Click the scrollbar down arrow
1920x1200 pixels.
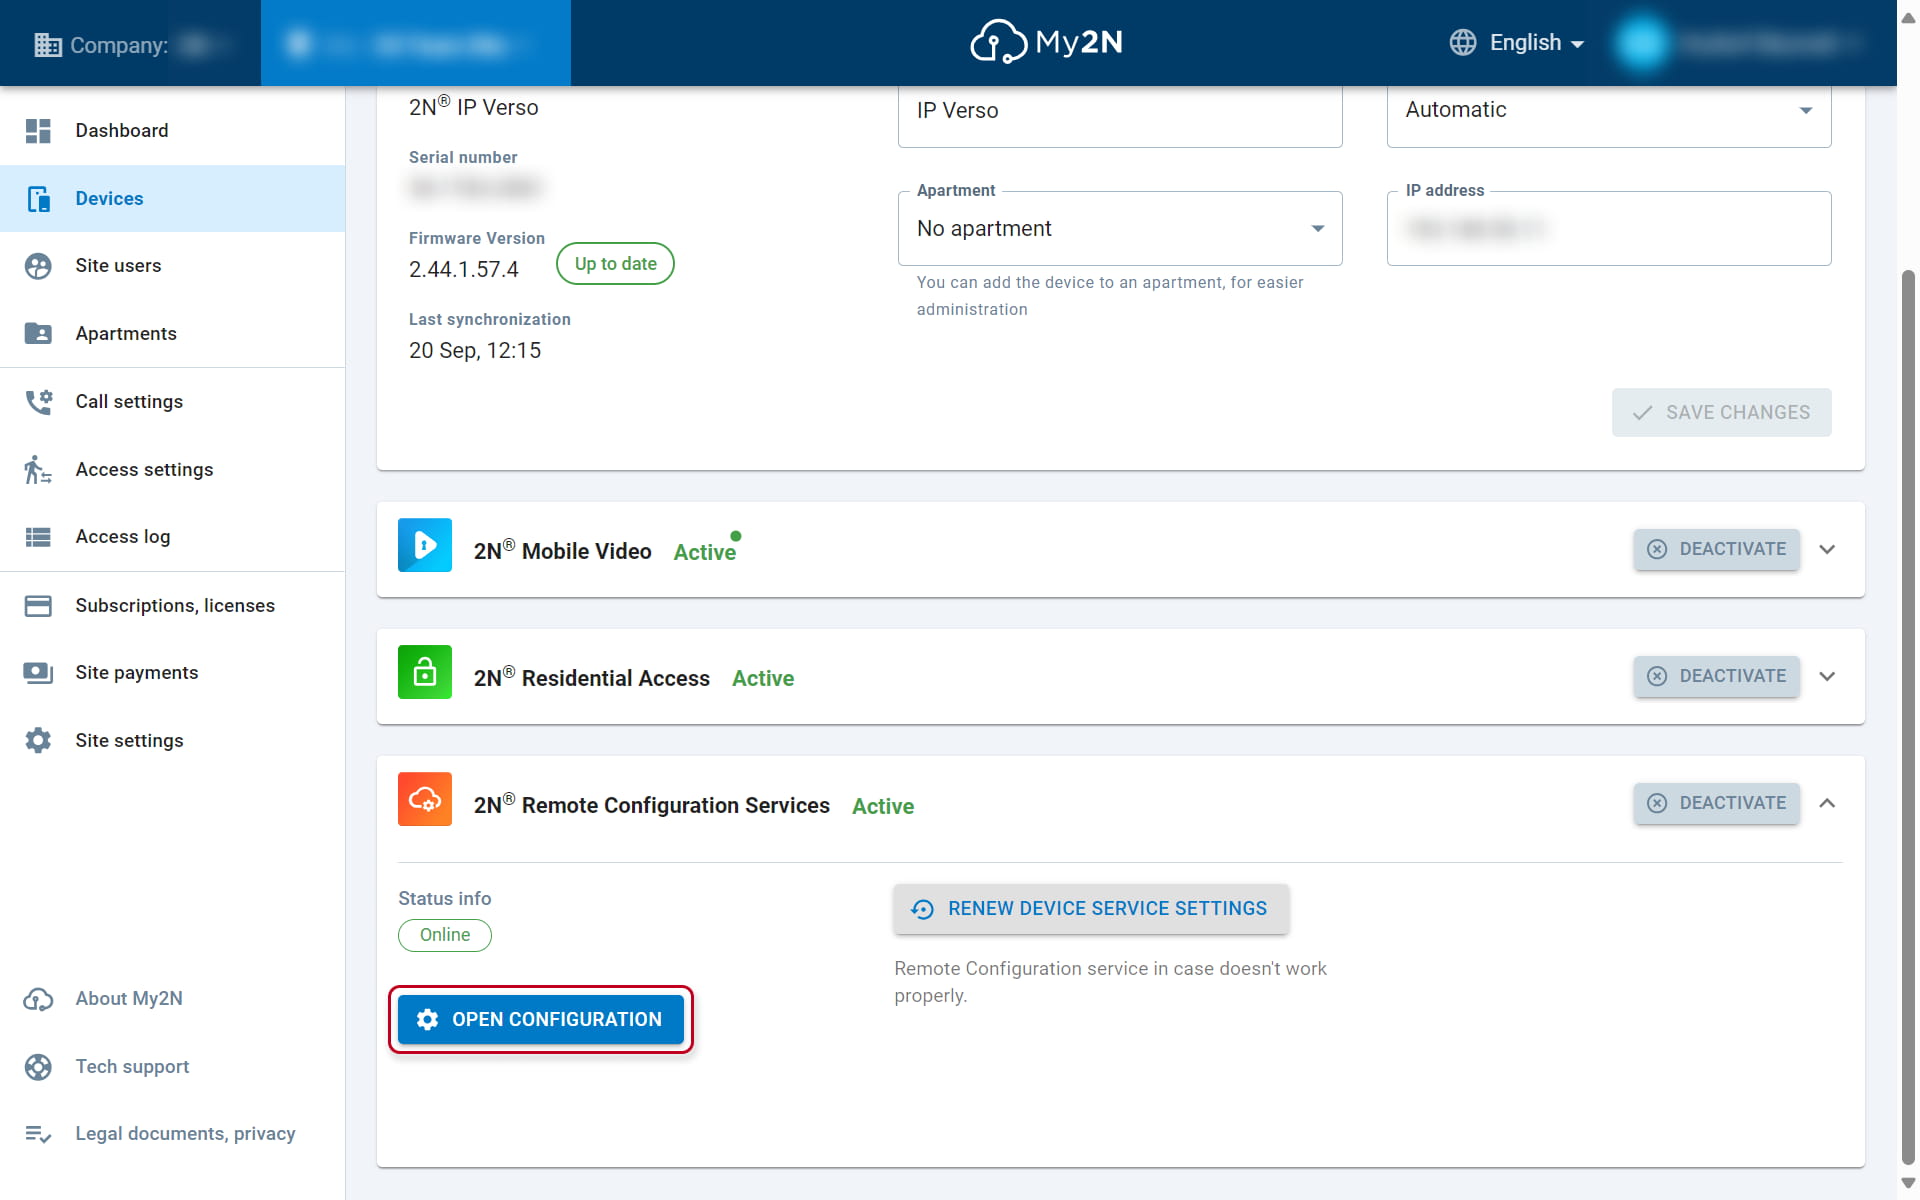1908,1183
